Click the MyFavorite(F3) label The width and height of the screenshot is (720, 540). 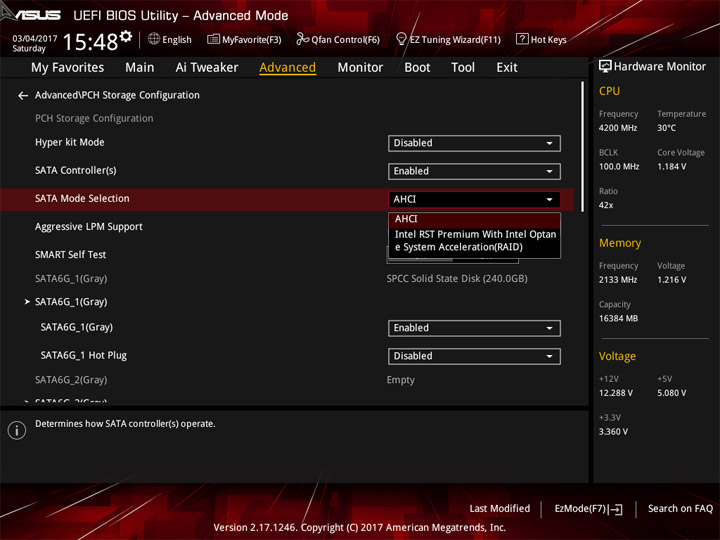(251, 39)
